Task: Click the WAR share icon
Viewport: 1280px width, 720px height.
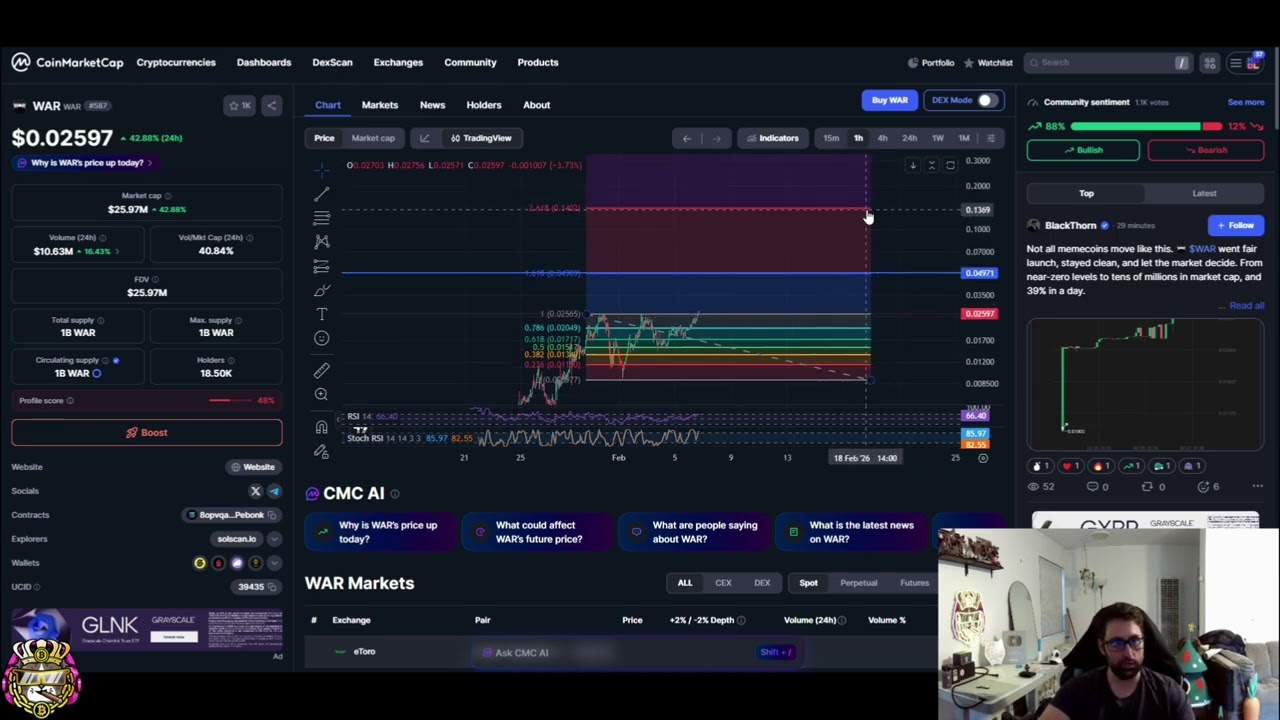Action: click(x=271, y=105)
